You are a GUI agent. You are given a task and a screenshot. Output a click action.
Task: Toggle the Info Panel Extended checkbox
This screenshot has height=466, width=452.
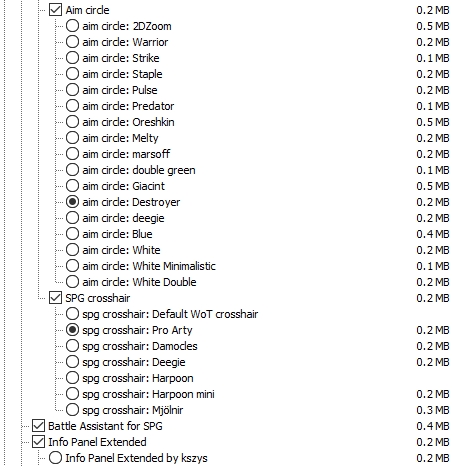tap(38, 442)
